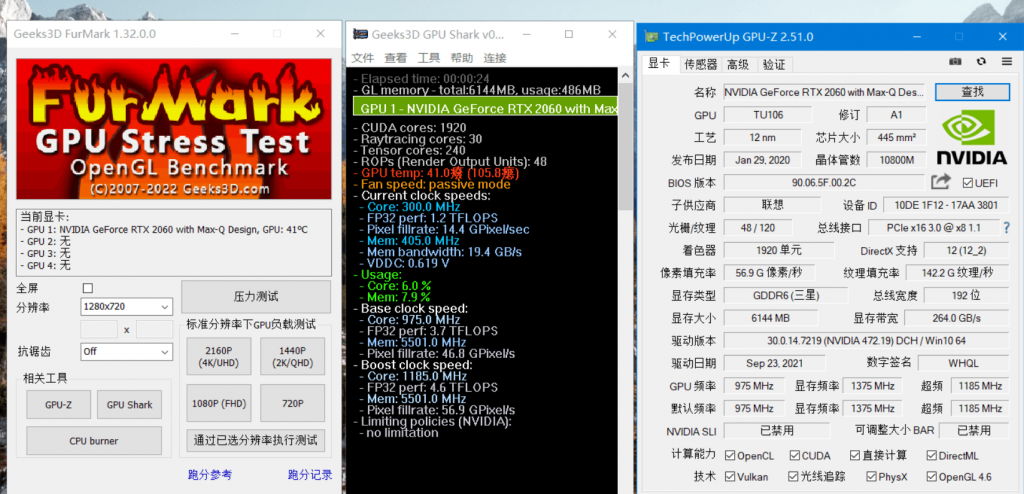Image resolution: width=1024 pixels, height=494 pixels.
Task: Click the 1080P (FHD) preset button
Action: pos(219,403)
